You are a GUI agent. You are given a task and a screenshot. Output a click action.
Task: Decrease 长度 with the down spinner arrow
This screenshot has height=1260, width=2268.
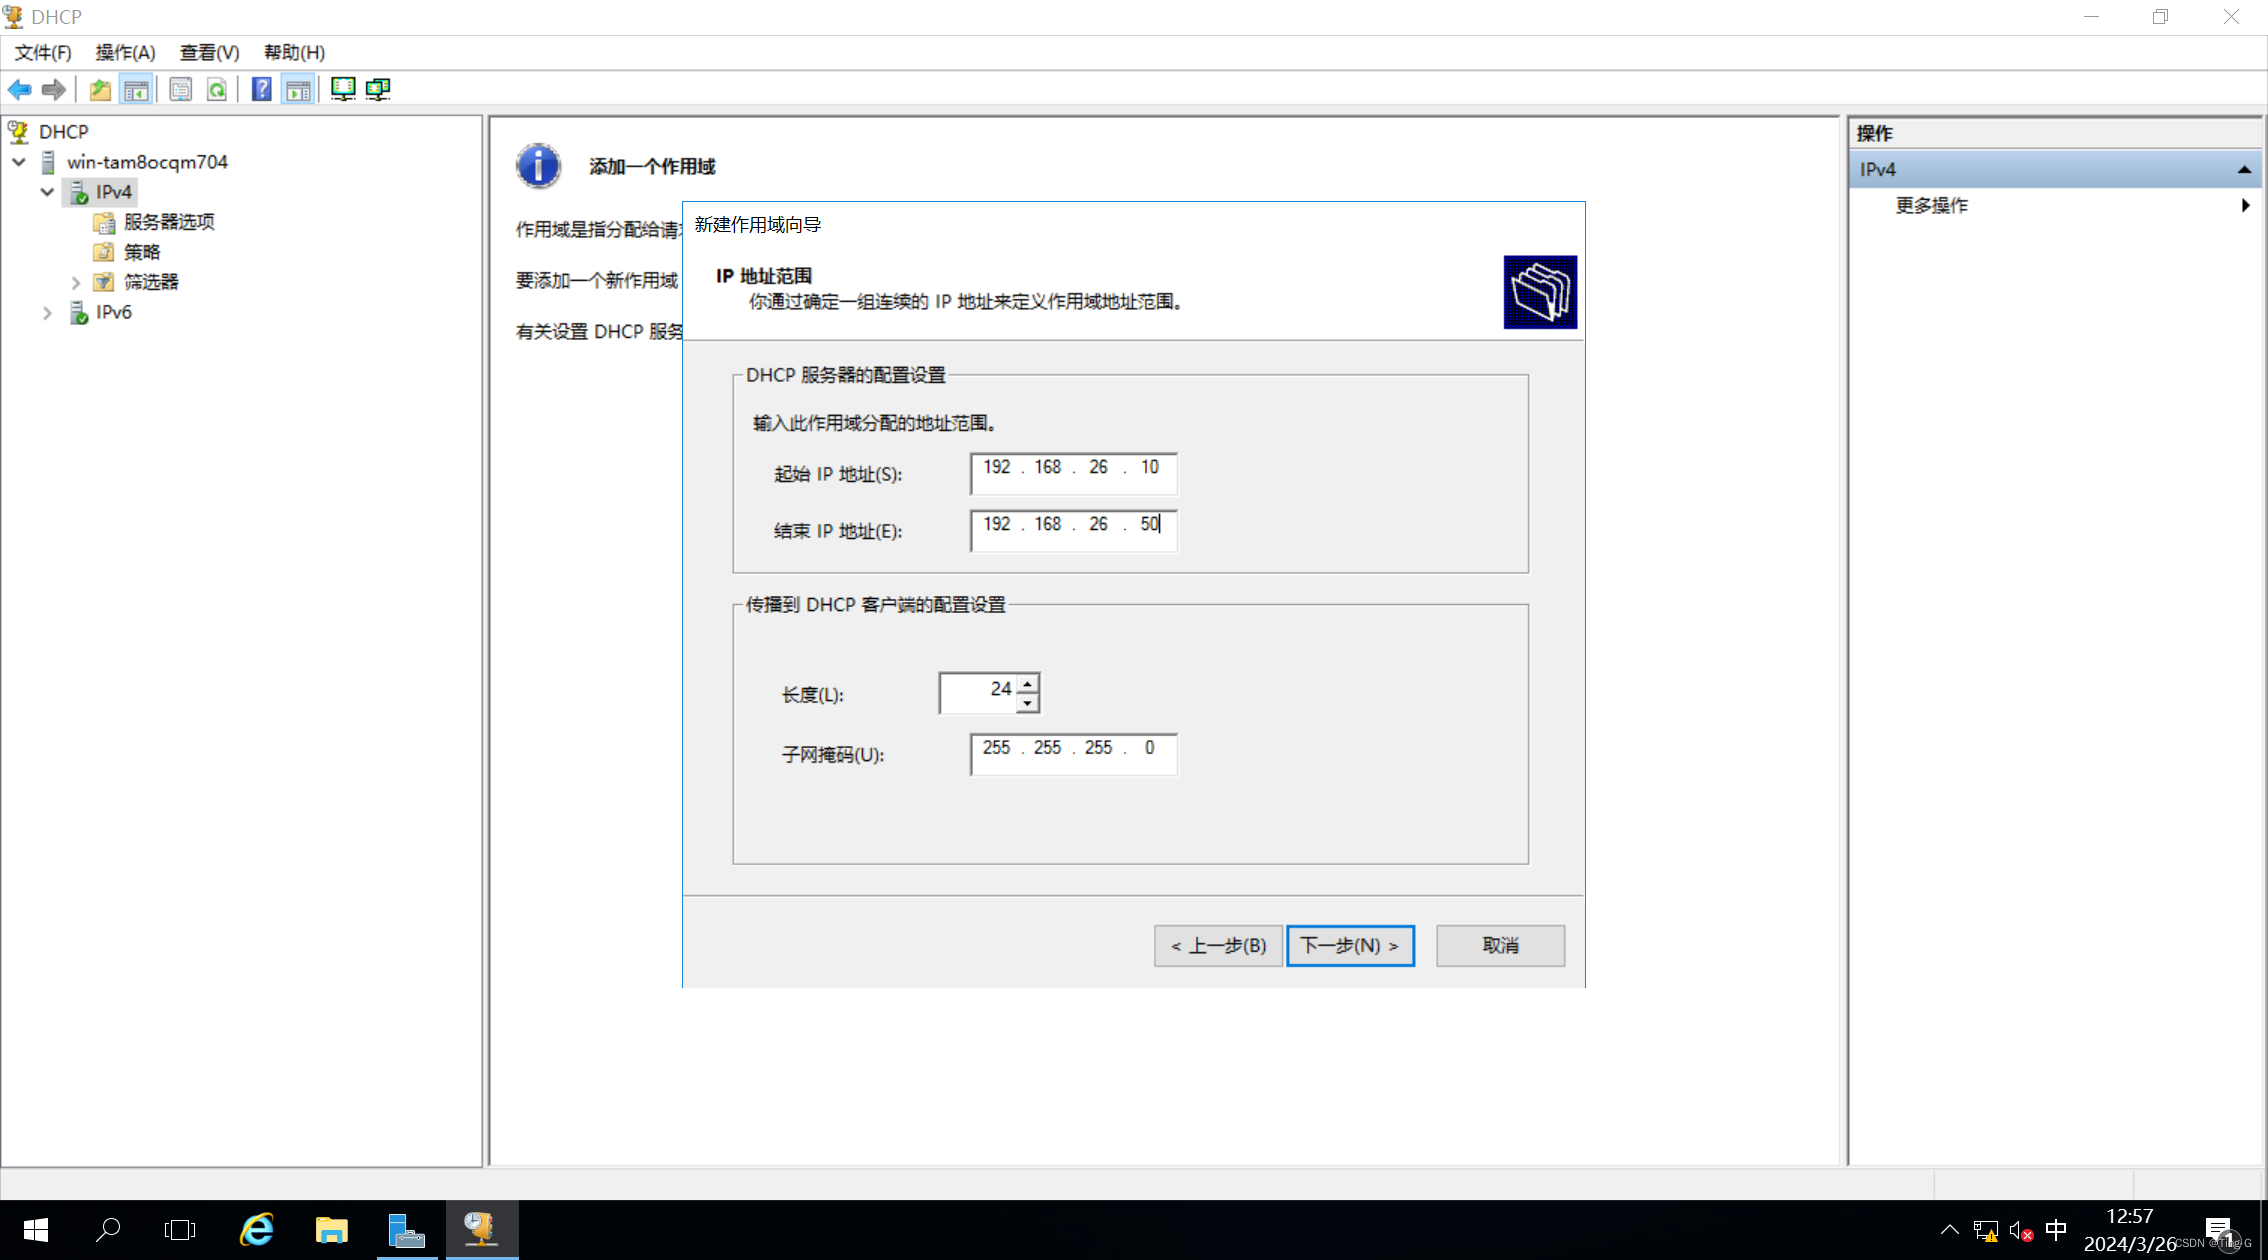1028,703
